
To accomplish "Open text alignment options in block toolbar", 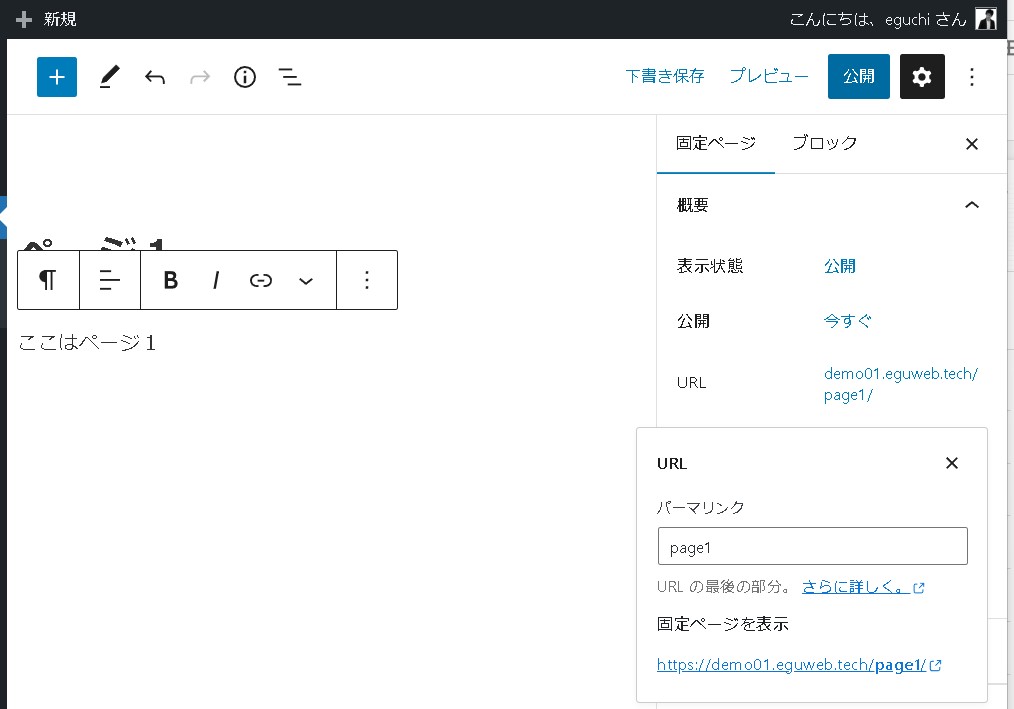I will click(x=110, y=280).
